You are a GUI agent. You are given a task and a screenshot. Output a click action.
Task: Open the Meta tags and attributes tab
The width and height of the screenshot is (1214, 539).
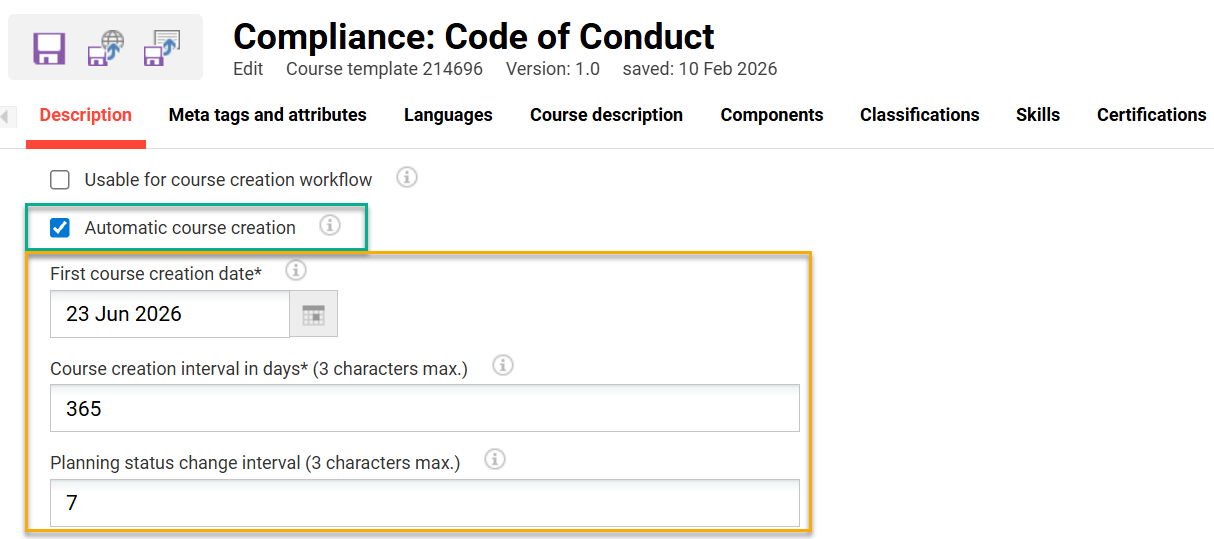(268, 115)
